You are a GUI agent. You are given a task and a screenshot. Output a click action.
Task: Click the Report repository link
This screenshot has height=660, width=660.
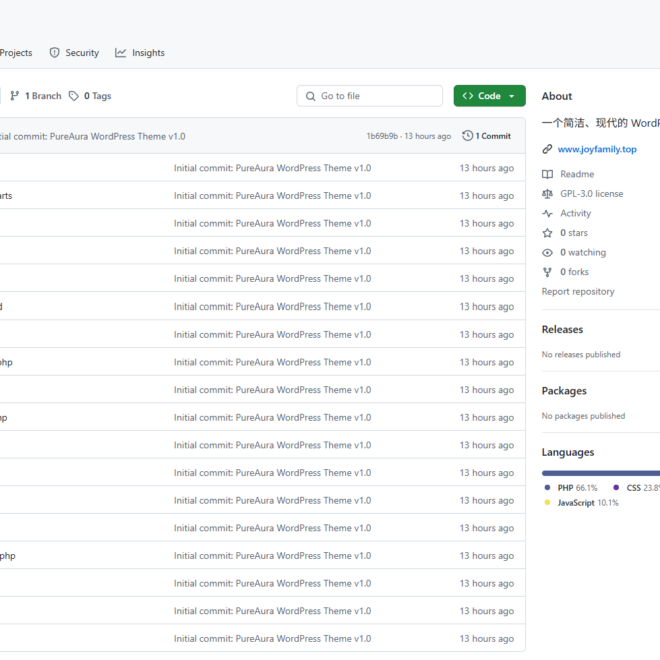pyautogui.click(x=578, y=291)
